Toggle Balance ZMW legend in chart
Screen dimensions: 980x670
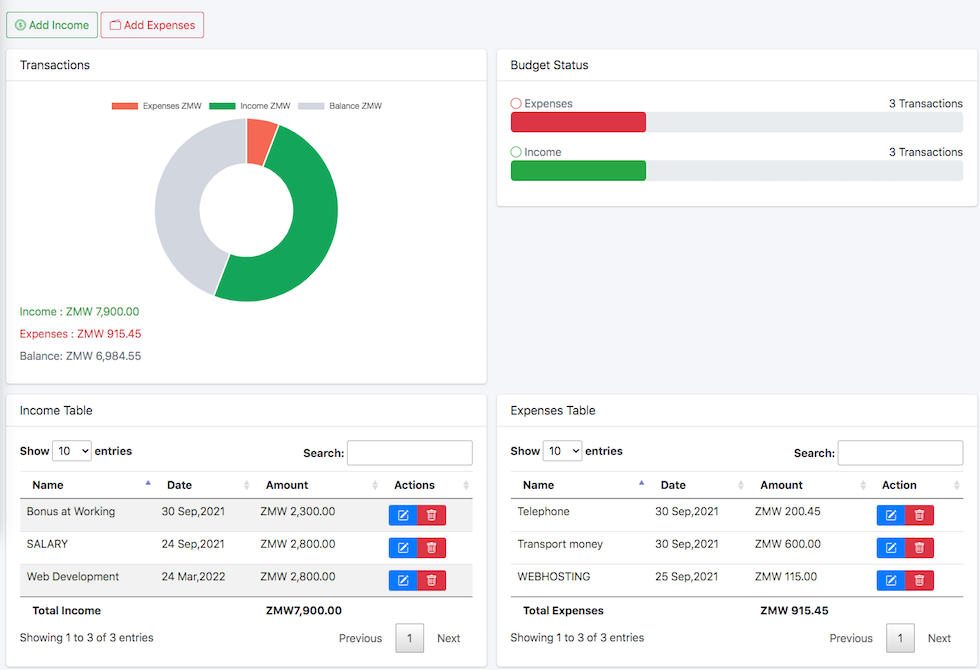coord(340,106)
